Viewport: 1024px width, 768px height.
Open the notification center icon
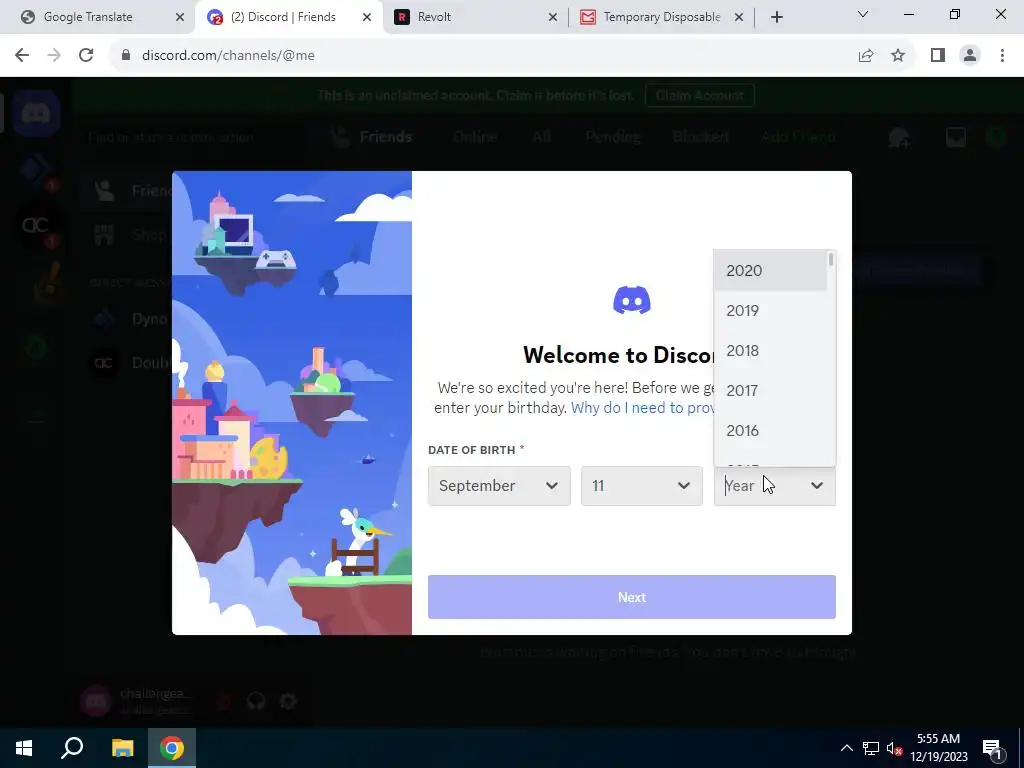point(992,748)
